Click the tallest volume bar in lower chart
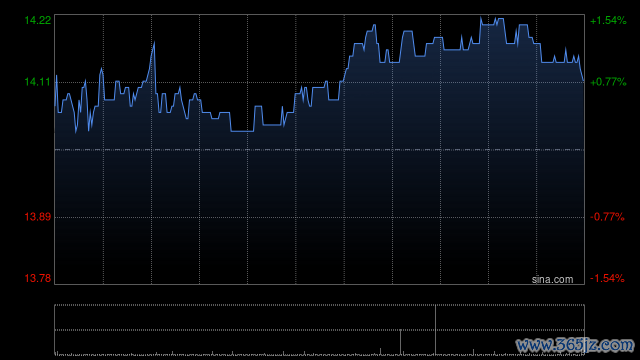 point(435,330)
